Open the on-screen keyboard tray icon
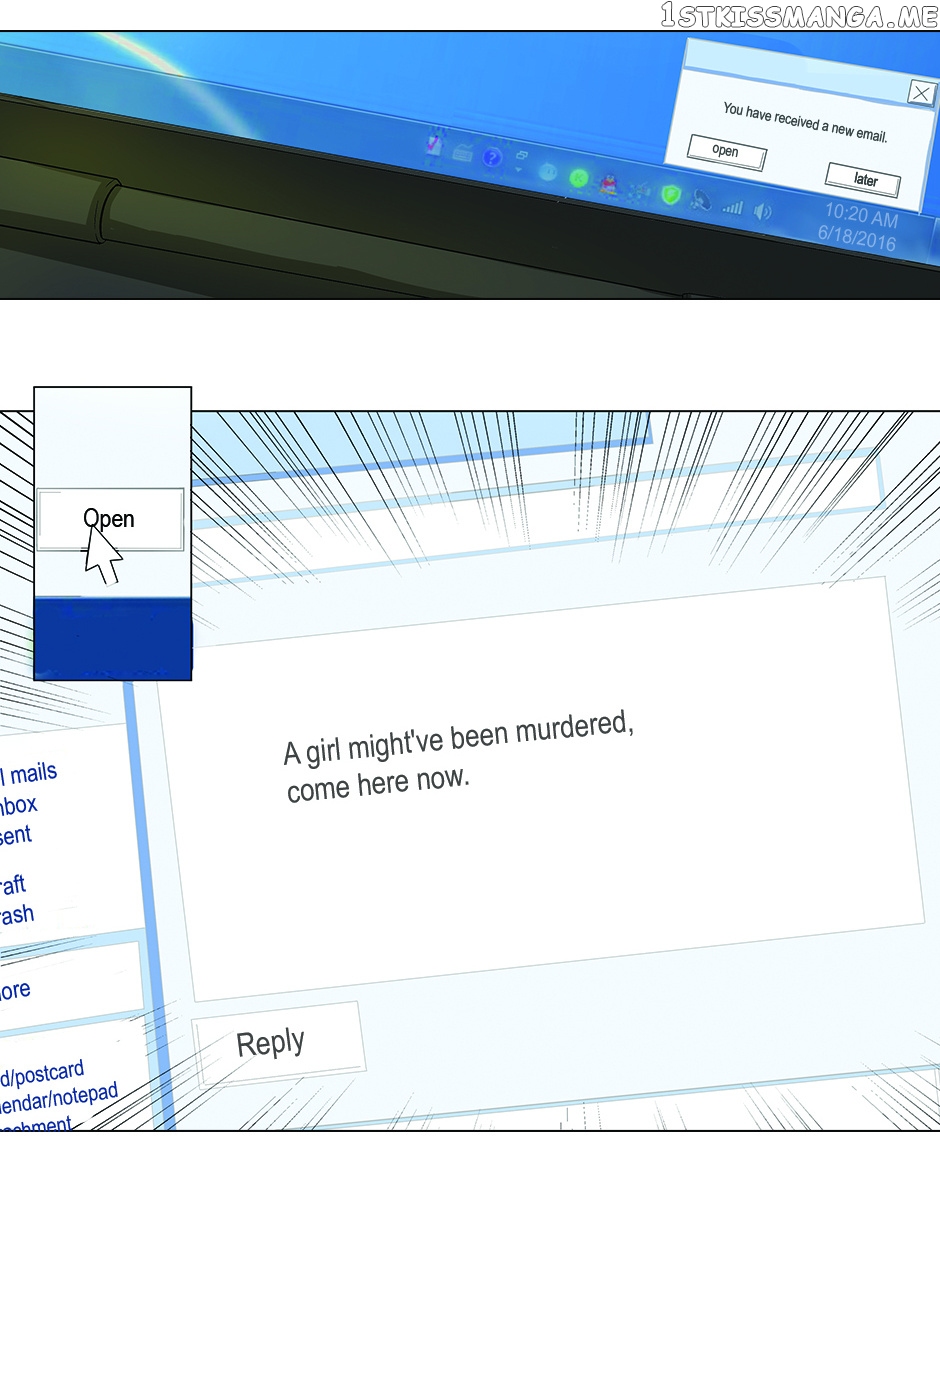Viewport: 940px width, 1396px height. point(462,152)
